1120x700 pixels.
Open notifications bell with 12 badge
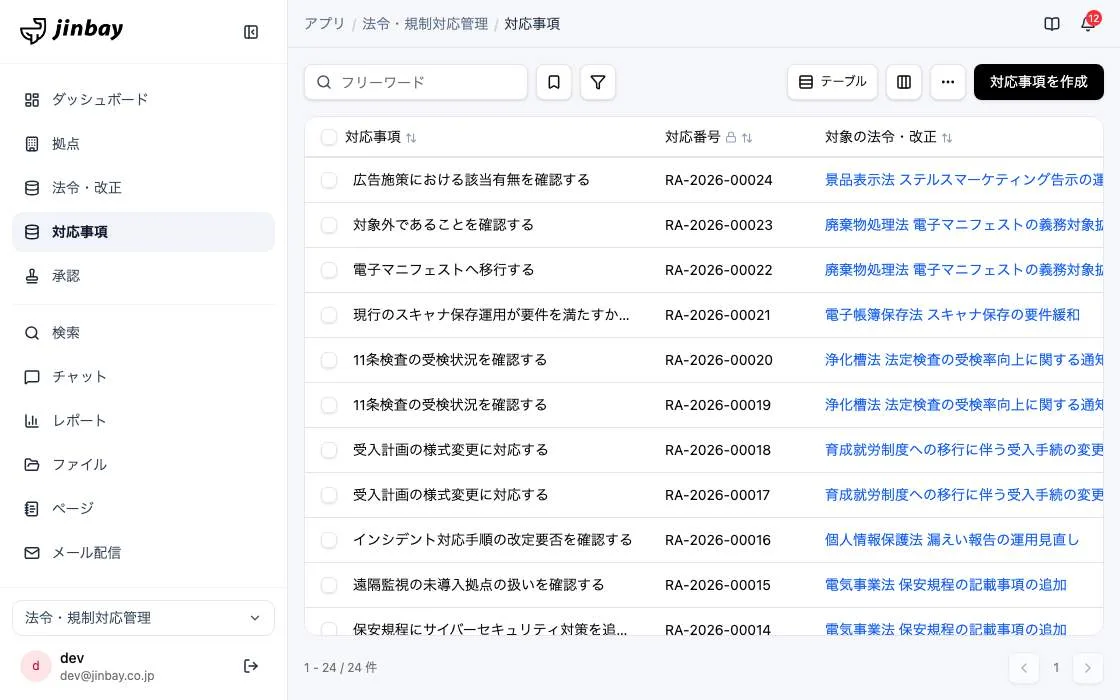(1088, 24)
